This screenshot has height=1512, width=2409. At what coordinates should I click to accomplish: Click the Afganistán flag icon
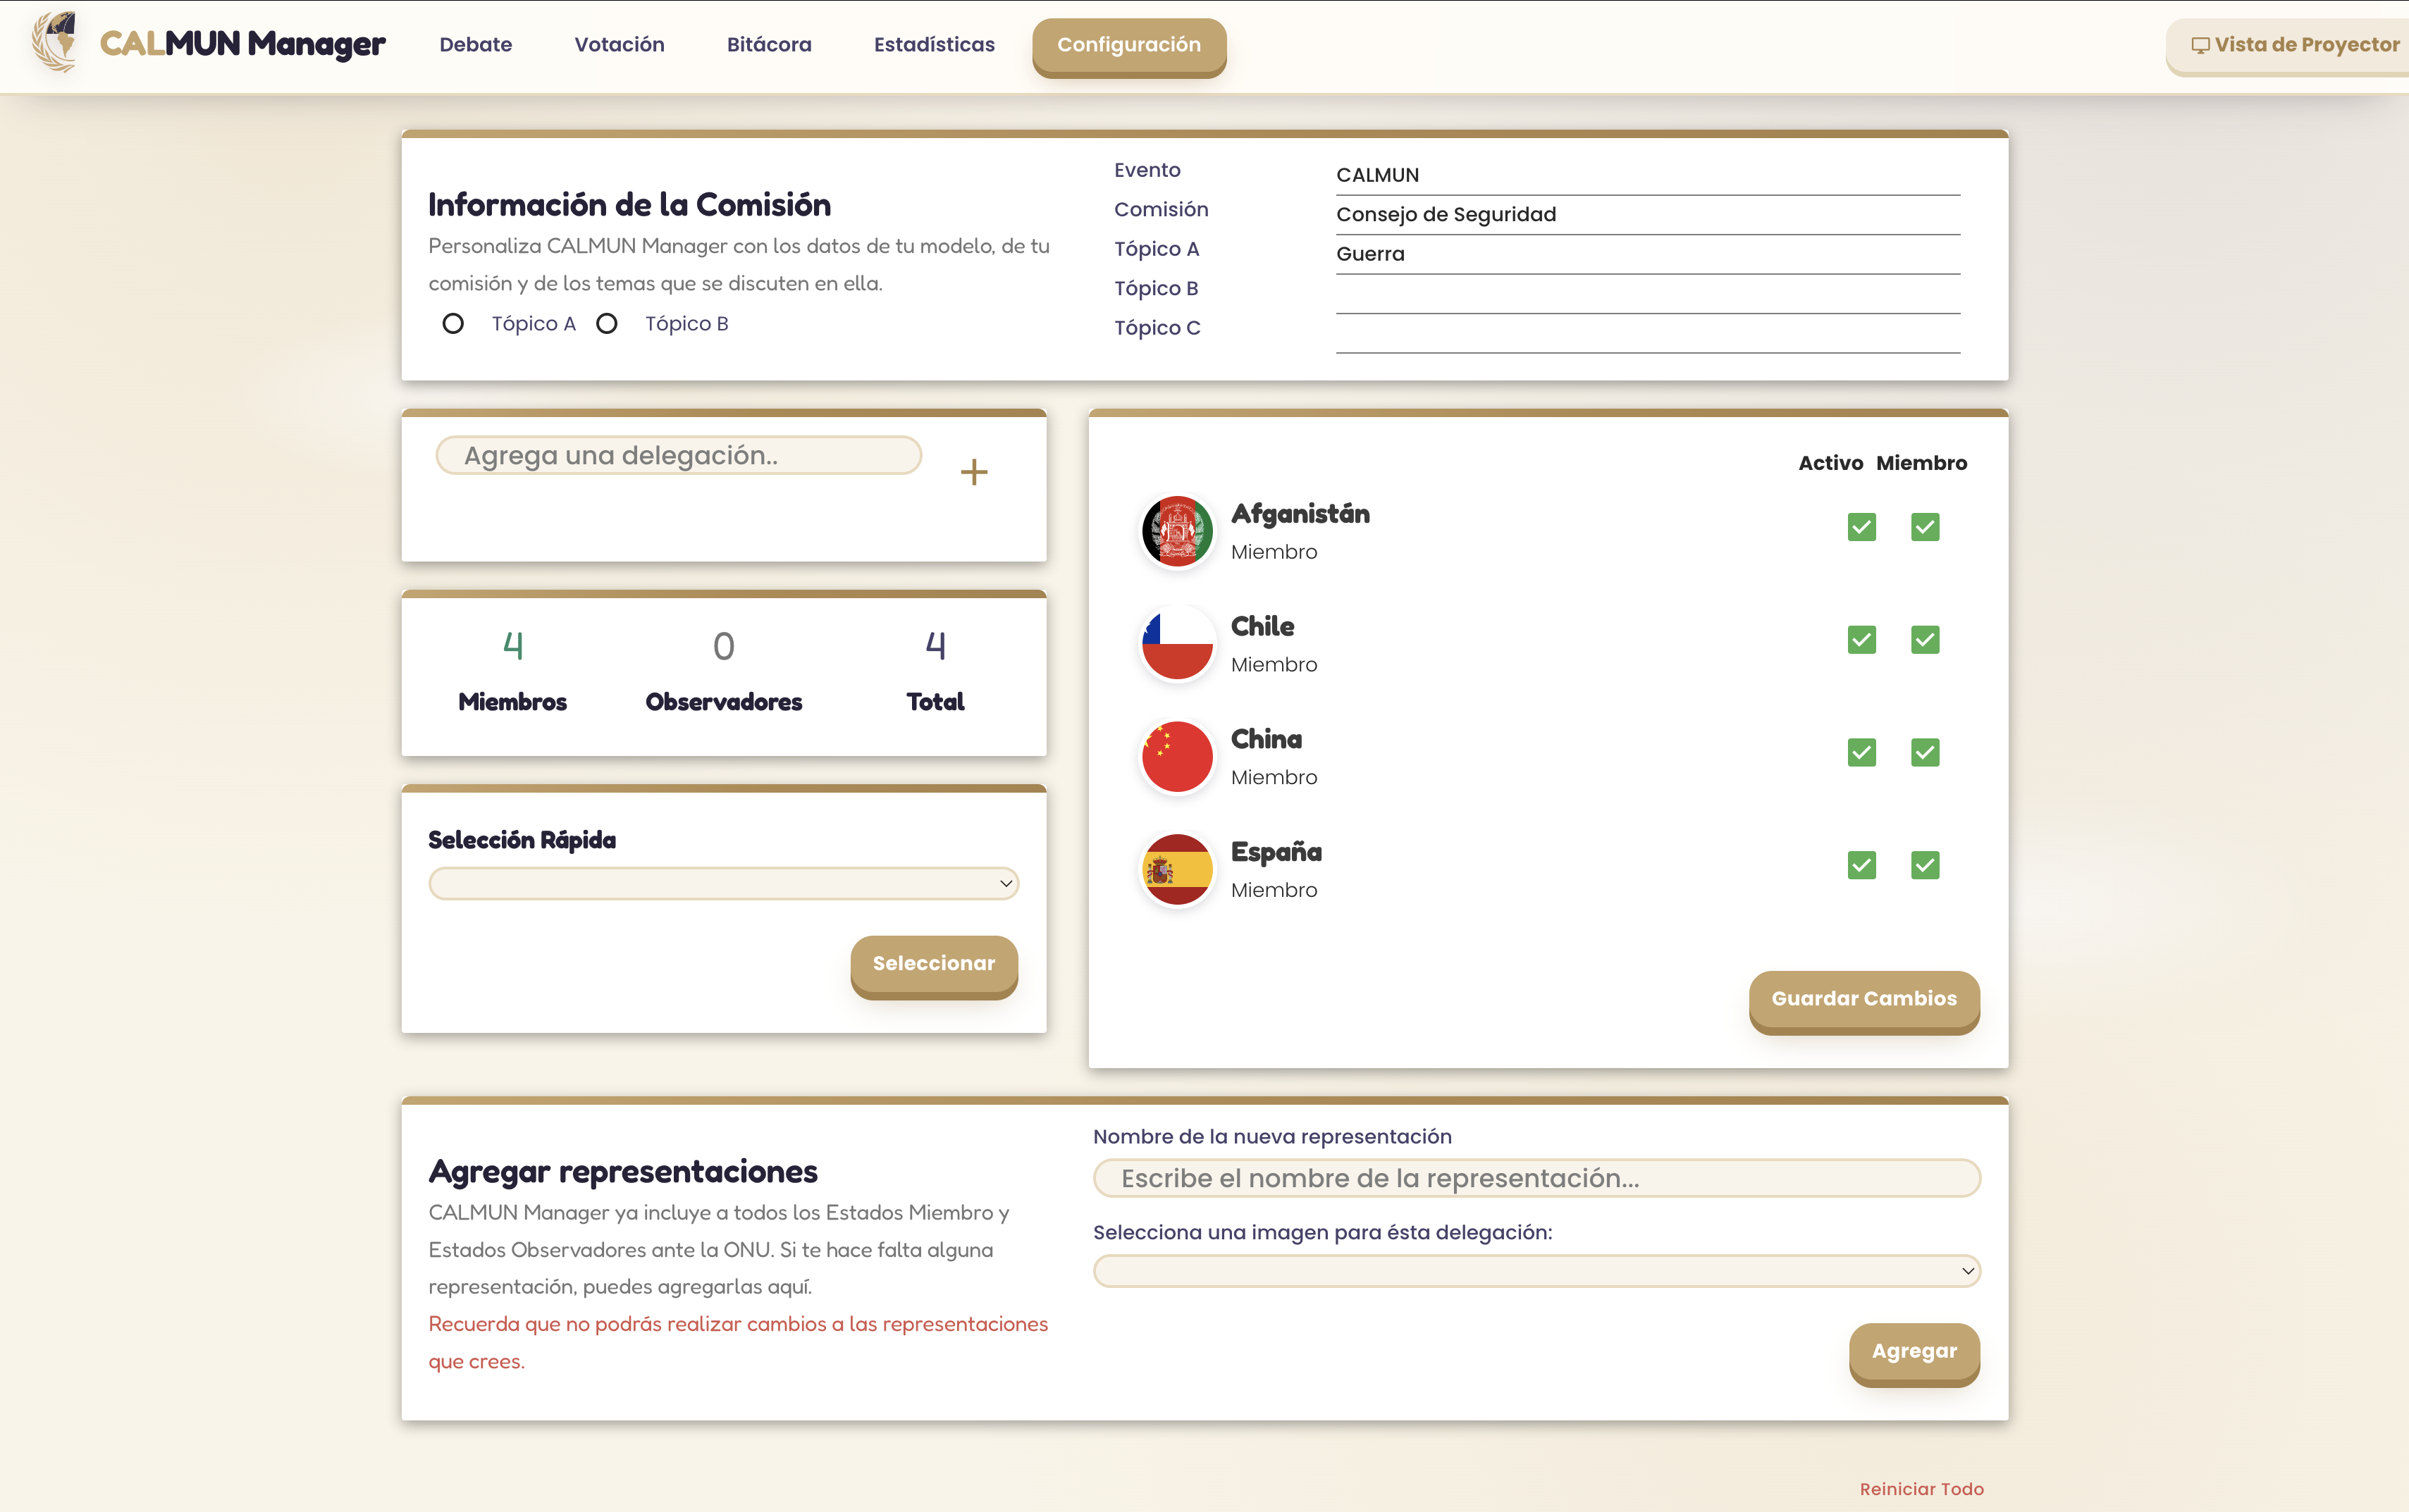1177,532
